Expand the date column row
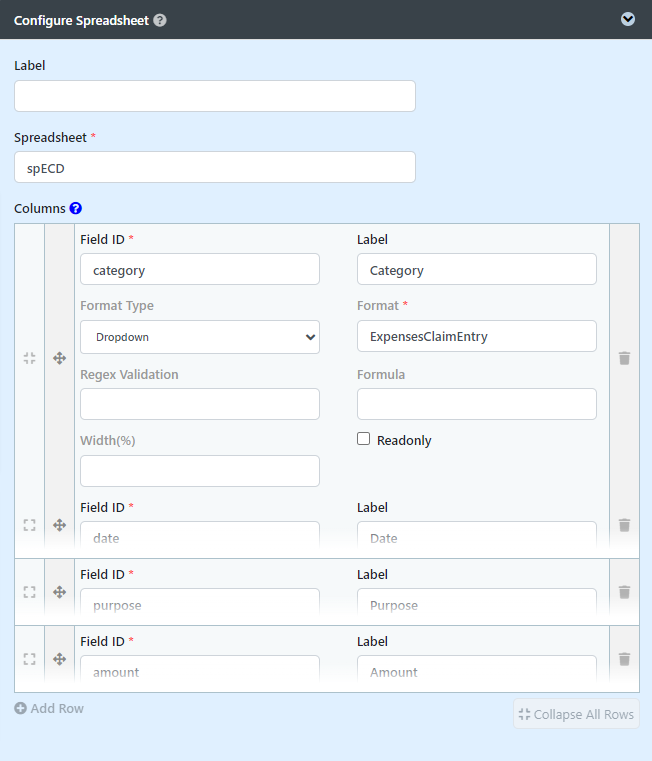Image resolution: width=652 pixels, height=761 pixels. pyautogui.click(x=29, y=525)
